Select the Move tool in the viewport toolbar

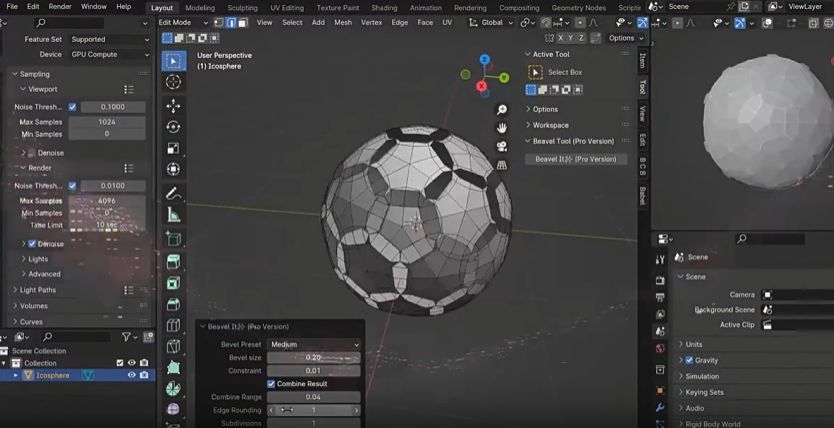[173, 105]
